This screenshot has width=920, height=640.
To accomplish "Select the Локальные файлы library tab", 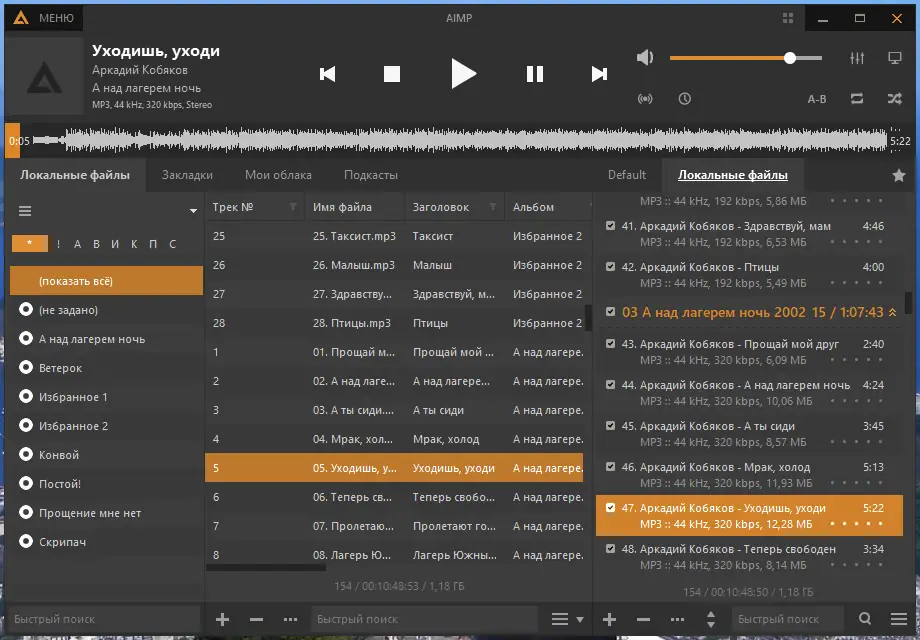I will click(x=75, y=175).
